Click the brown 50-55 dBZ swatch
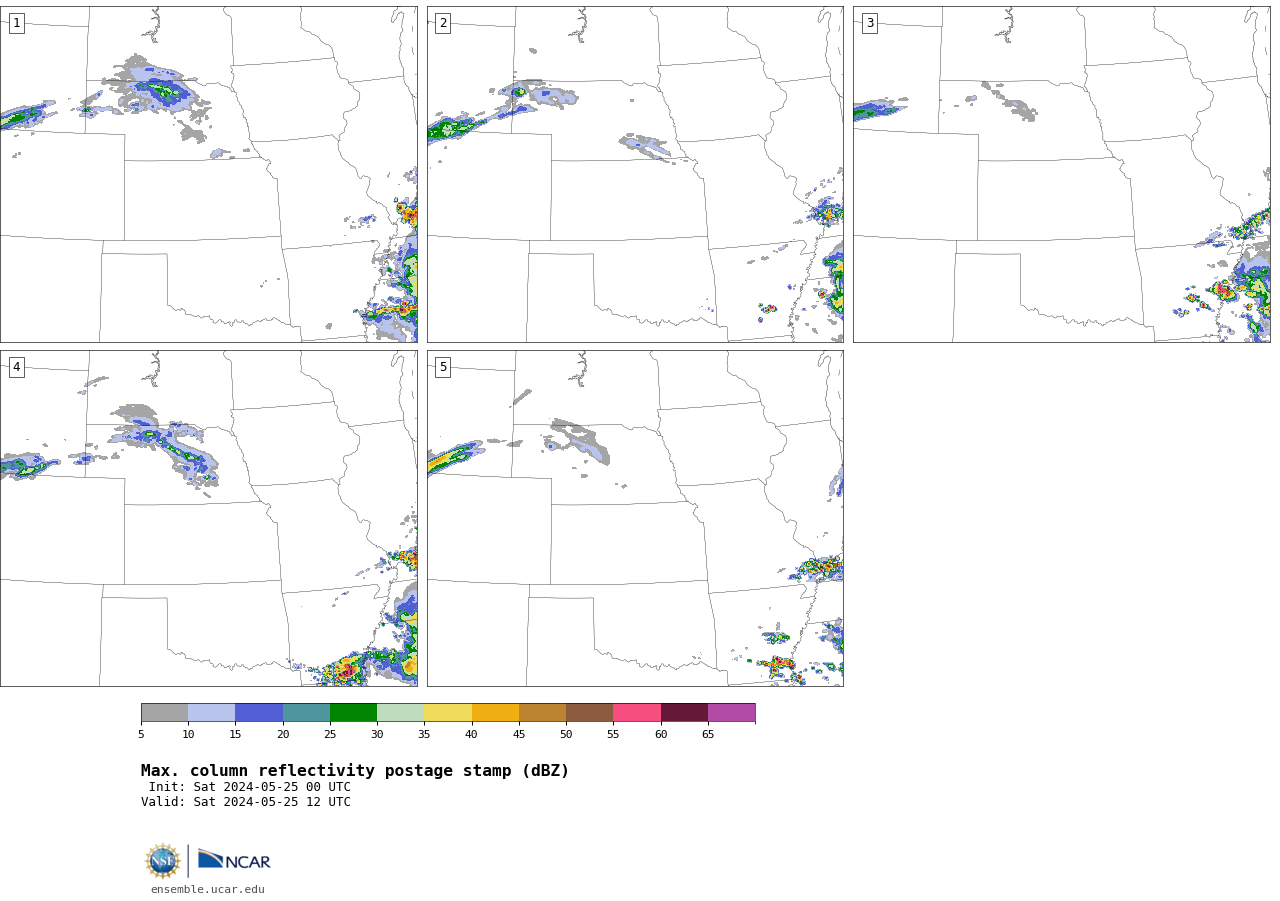 [589, 712]
